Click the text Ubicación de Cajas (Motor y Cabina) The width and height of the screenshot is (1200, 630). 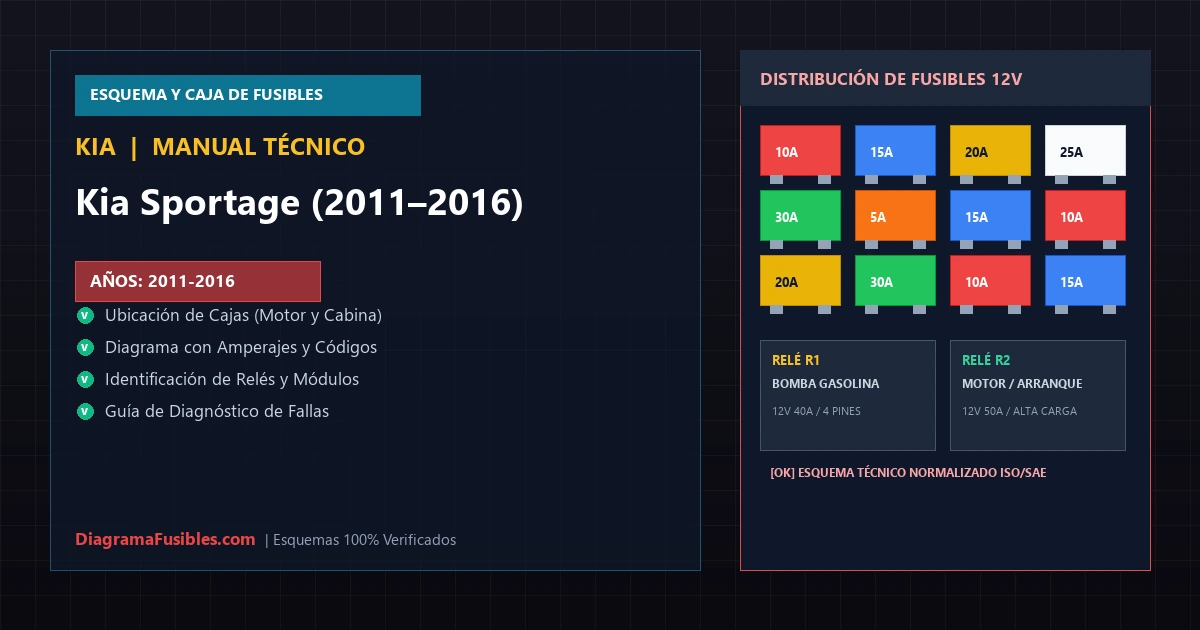tap(243, 315)
